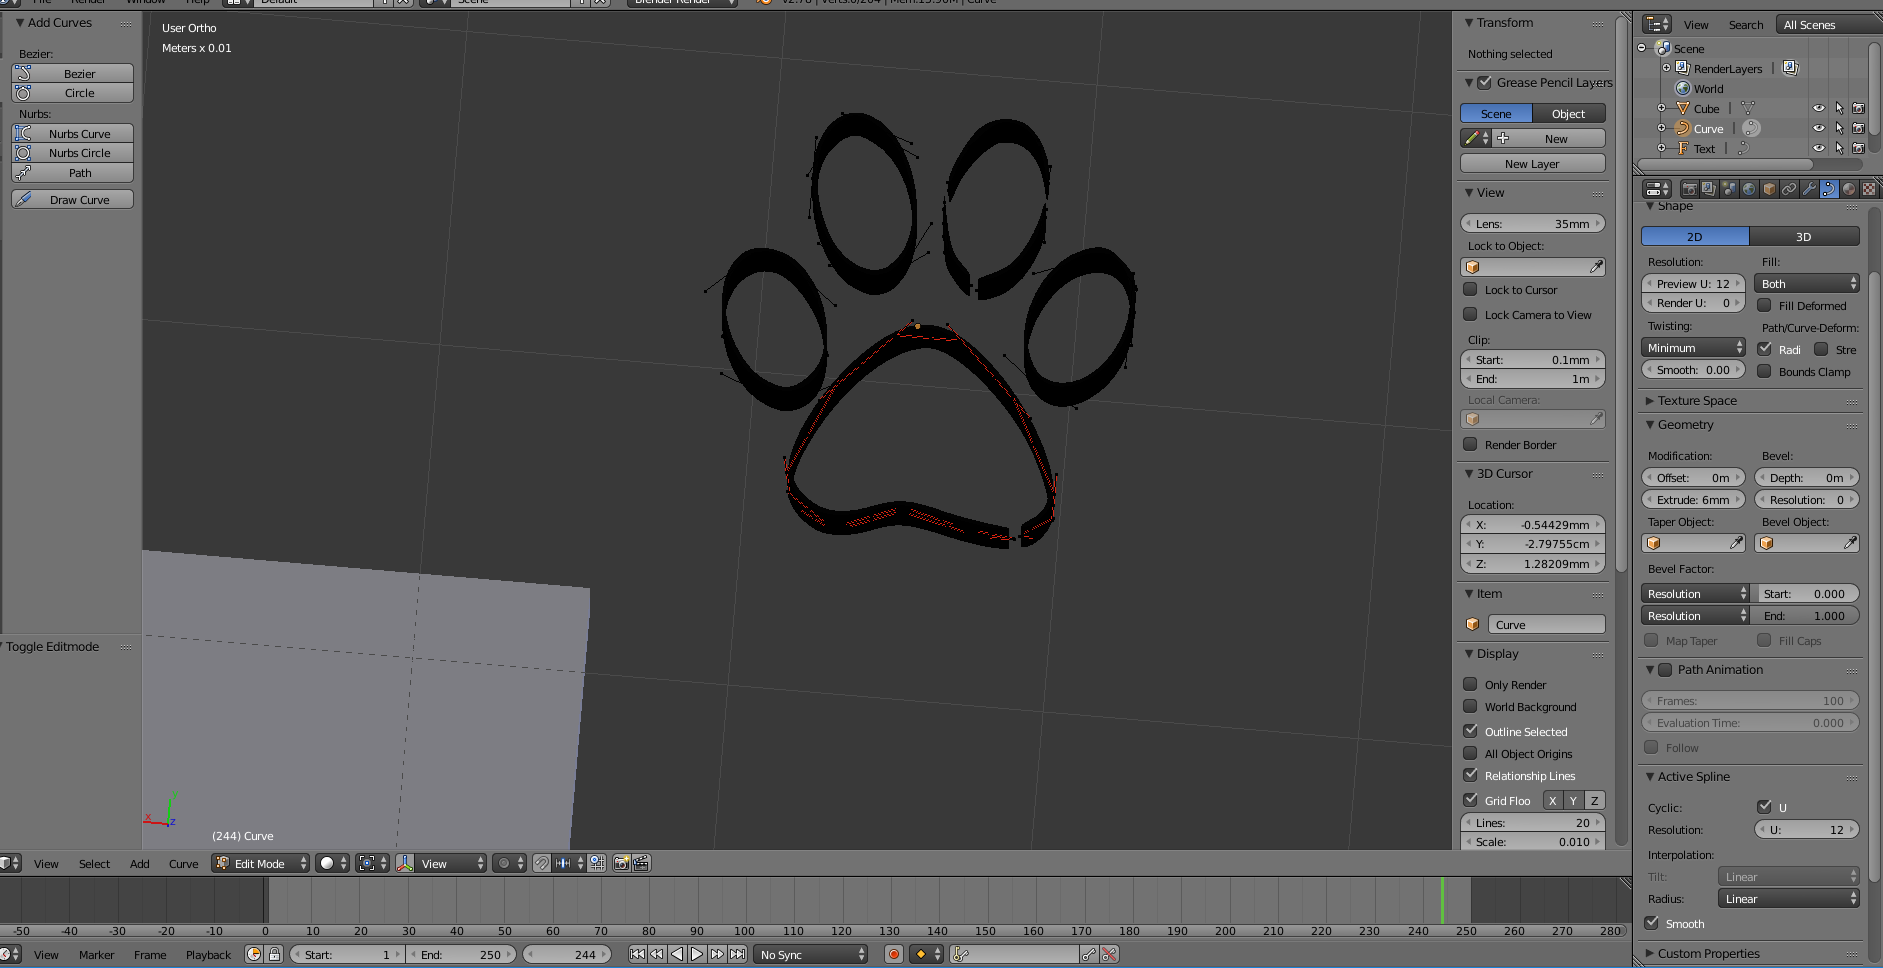1883x968 pixels.
Task: Click the Draw Curve button
Action: click(72, 199)
